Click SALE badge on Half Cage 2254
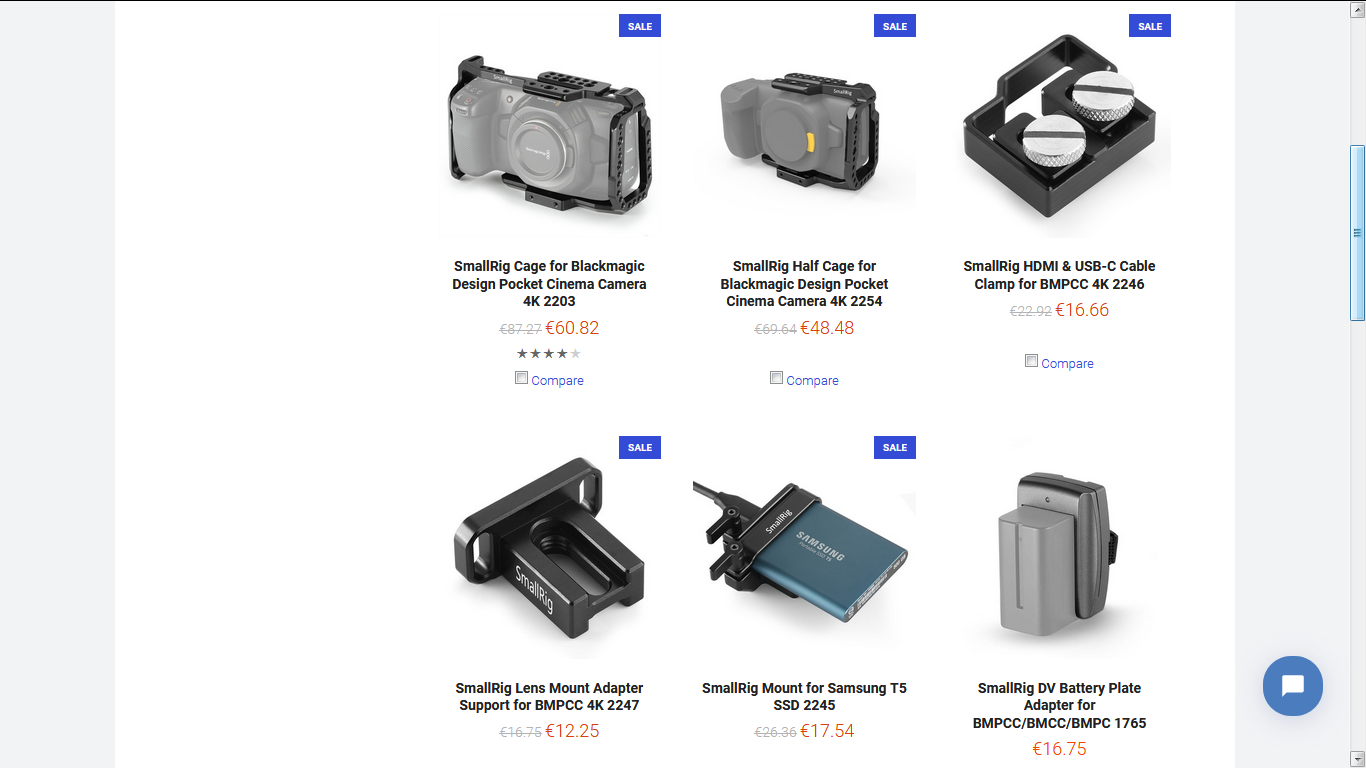Viewport: 1366px width, 768px height. [895, 26]
